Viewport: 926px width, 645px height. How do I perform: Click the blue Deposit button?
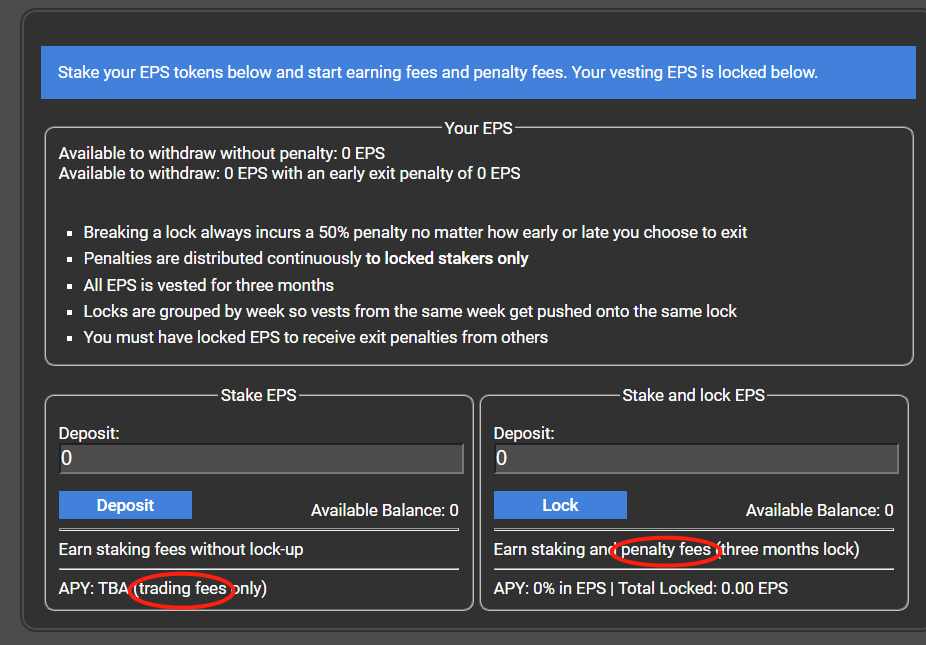125,505
